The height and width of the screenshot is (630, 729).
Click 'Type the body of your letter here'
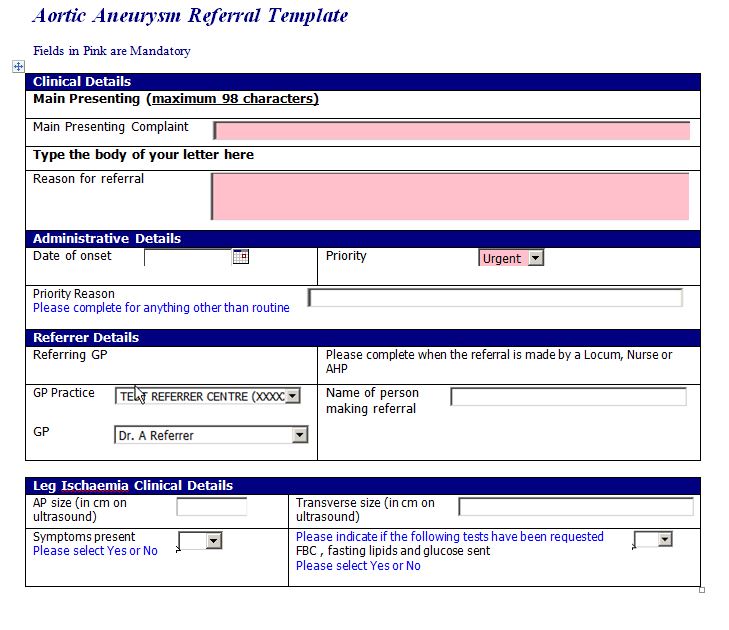point(143,154)
